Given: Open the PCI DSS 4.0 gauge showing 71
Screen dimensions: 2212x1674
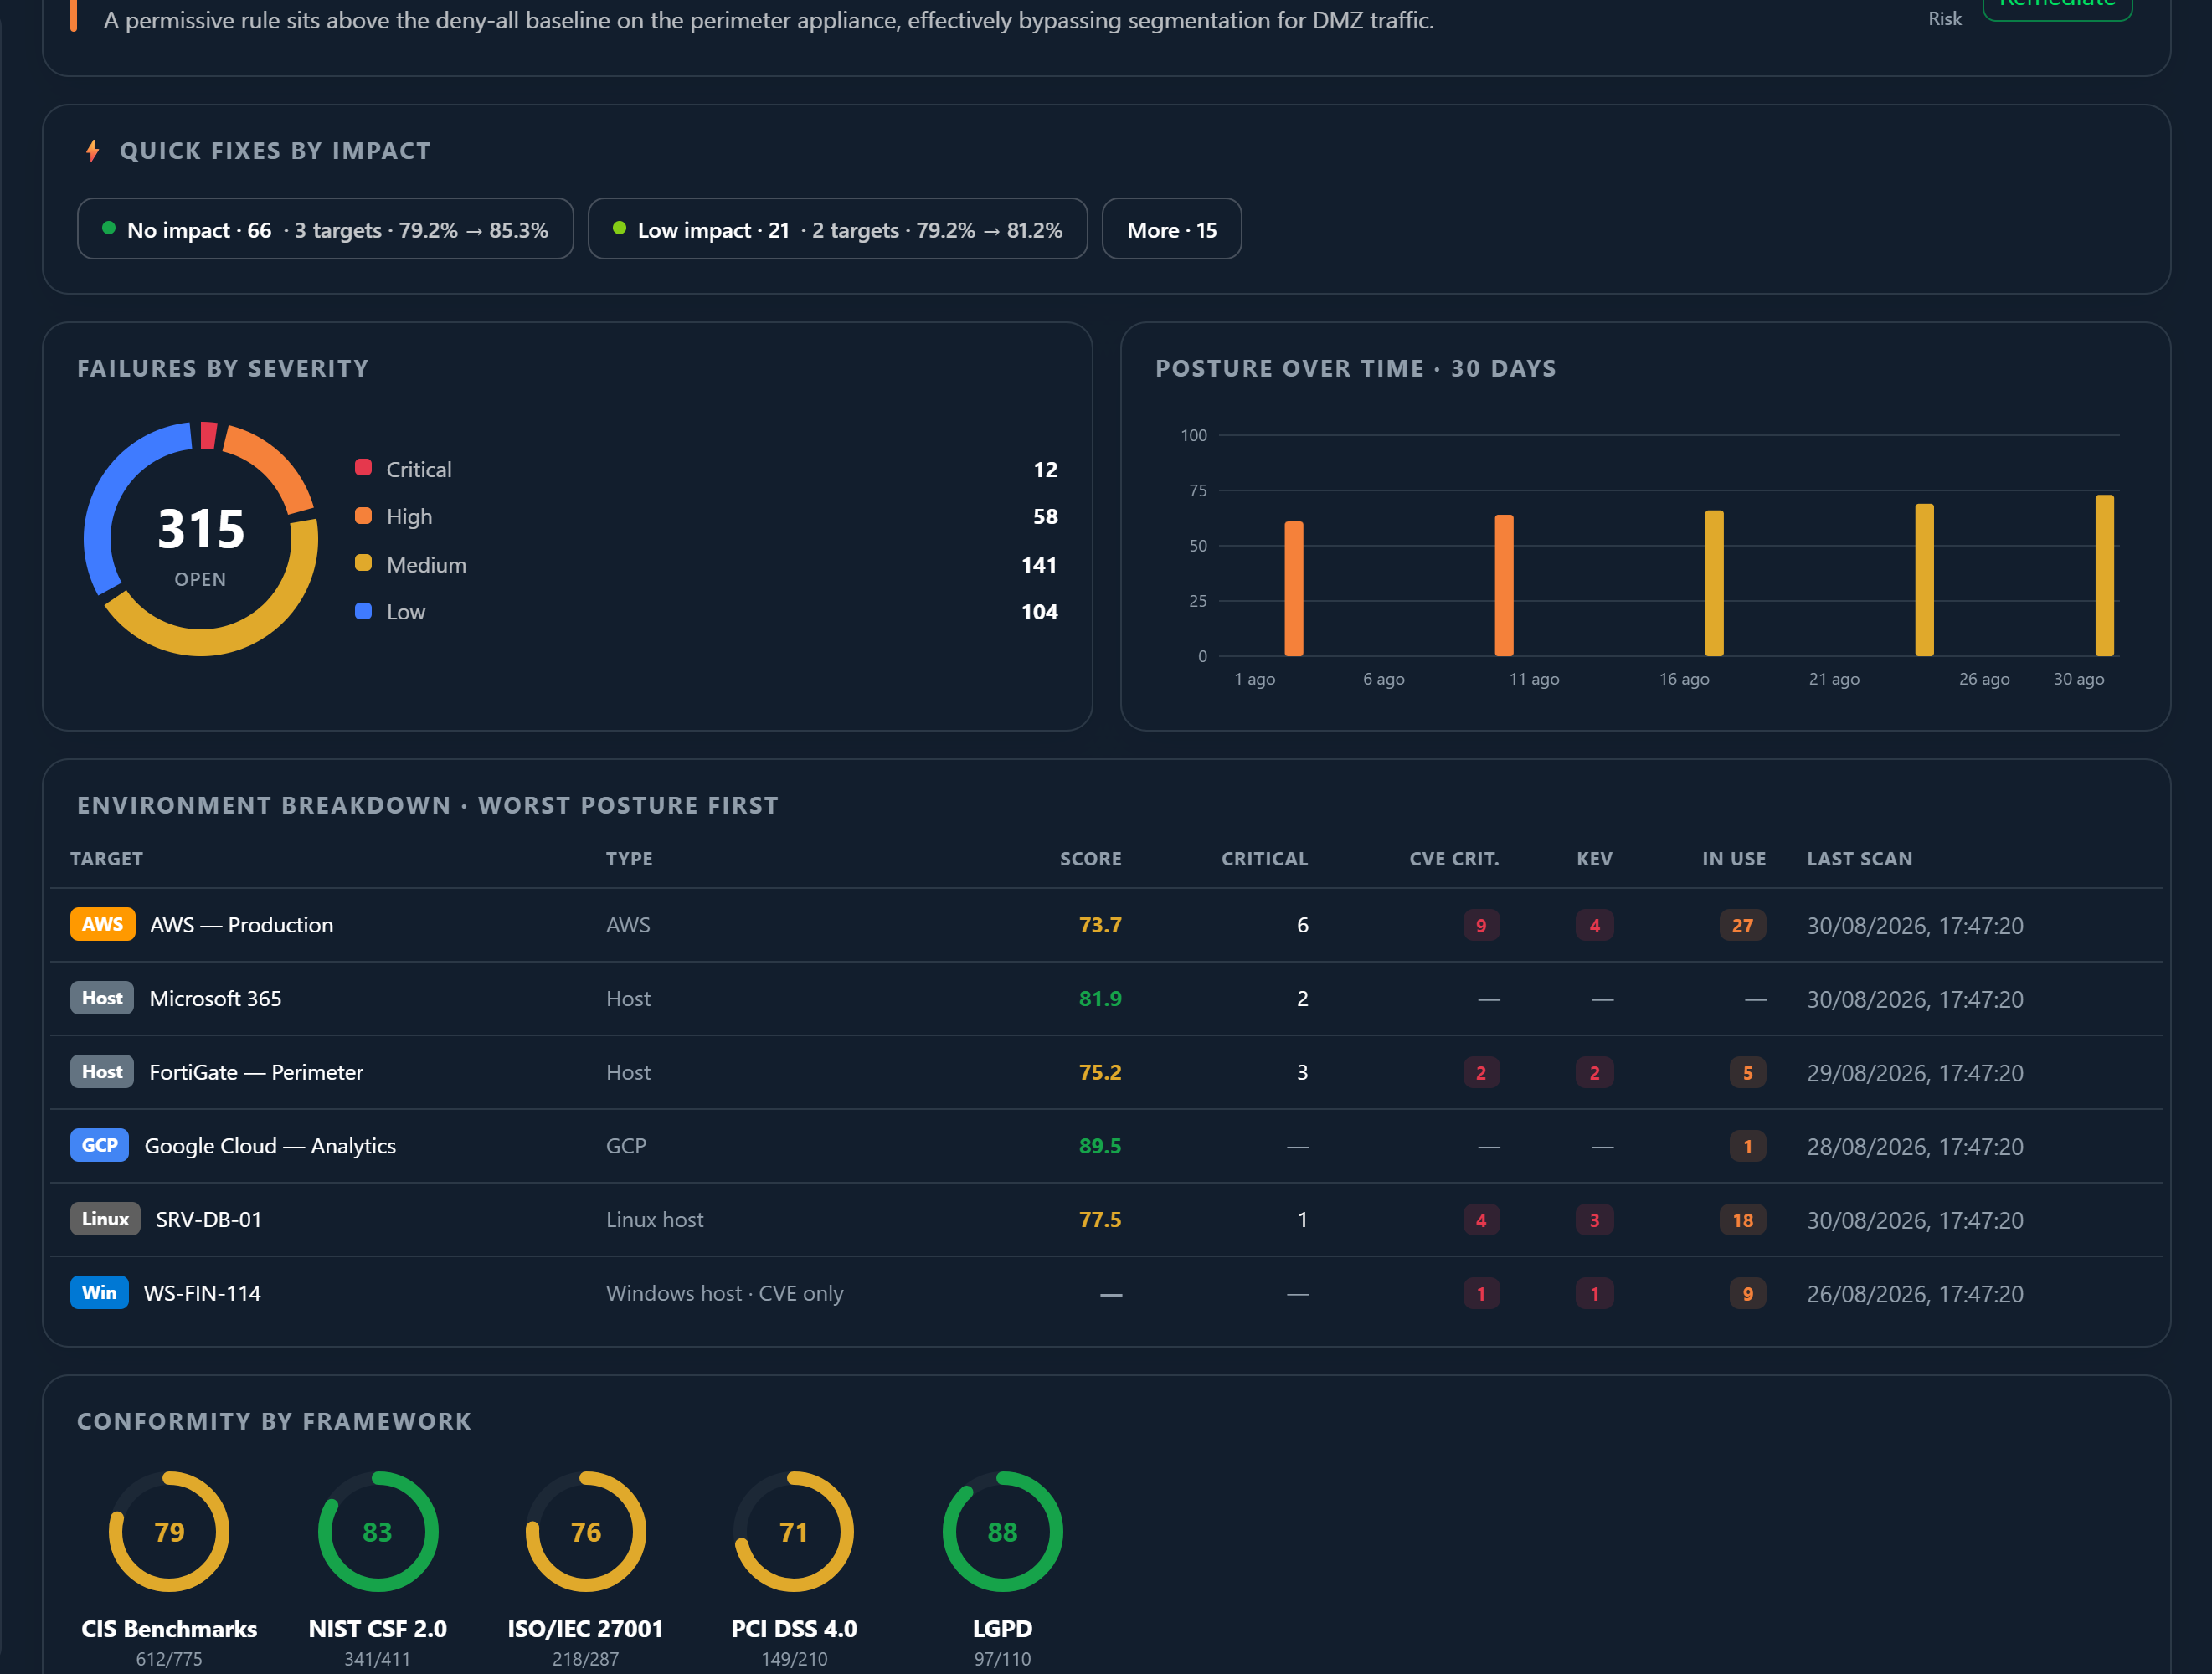Looking at the screenshot, I should (794, 1531).
